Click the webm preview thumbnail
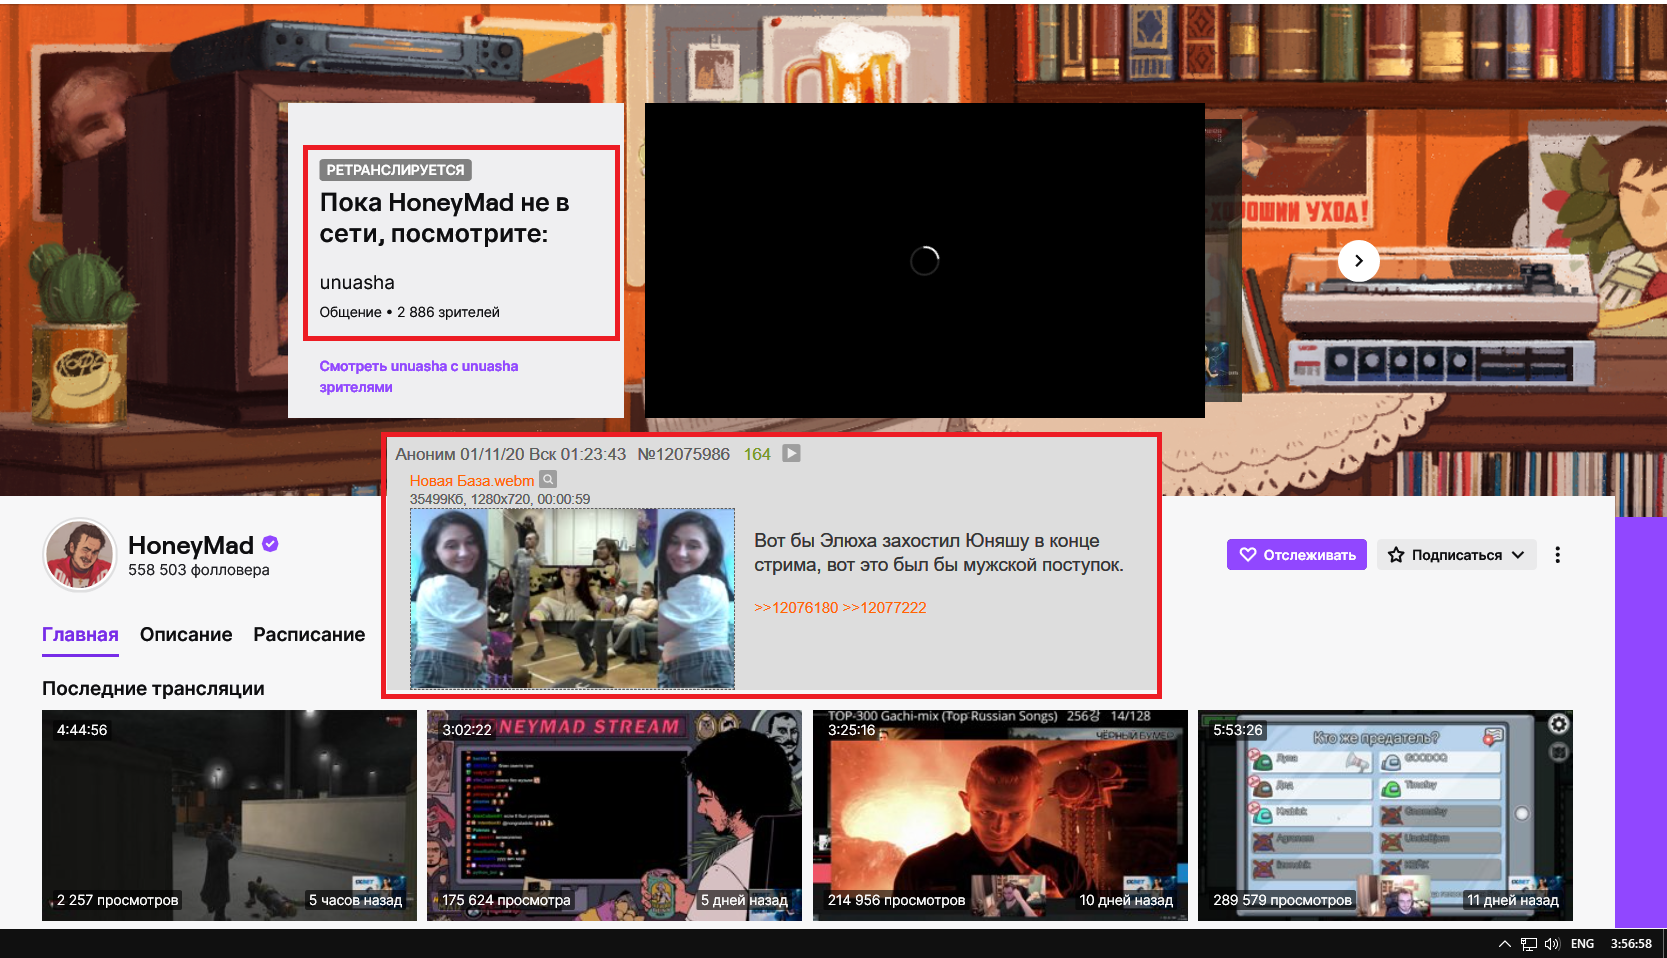1667x958 pixels. (572, 598)
